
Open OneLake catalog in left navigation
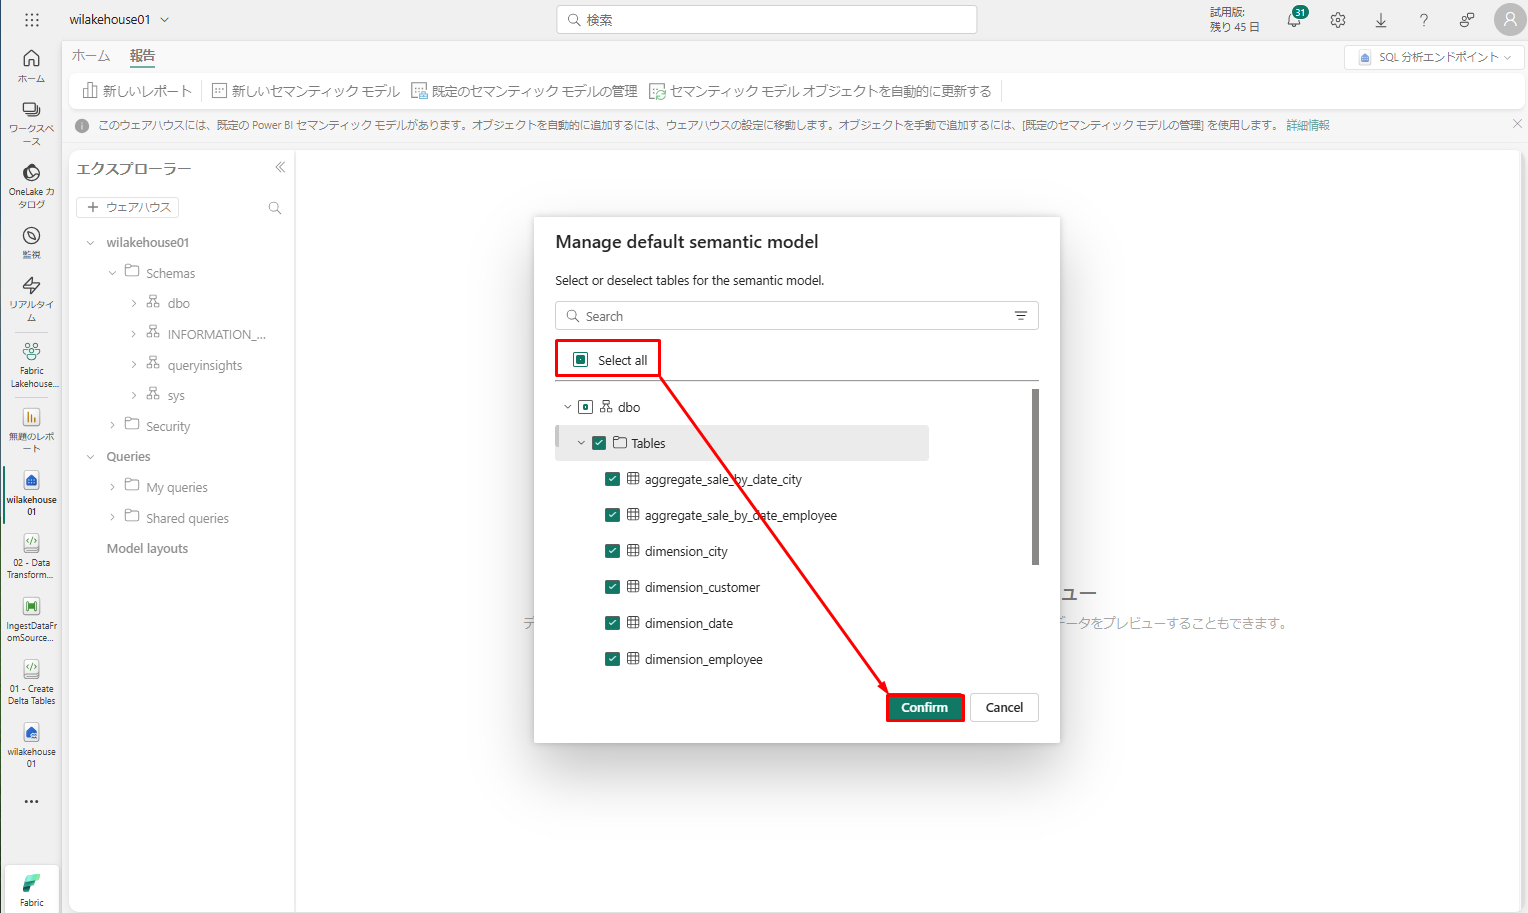pyautogui.click(x=31, y=186)
